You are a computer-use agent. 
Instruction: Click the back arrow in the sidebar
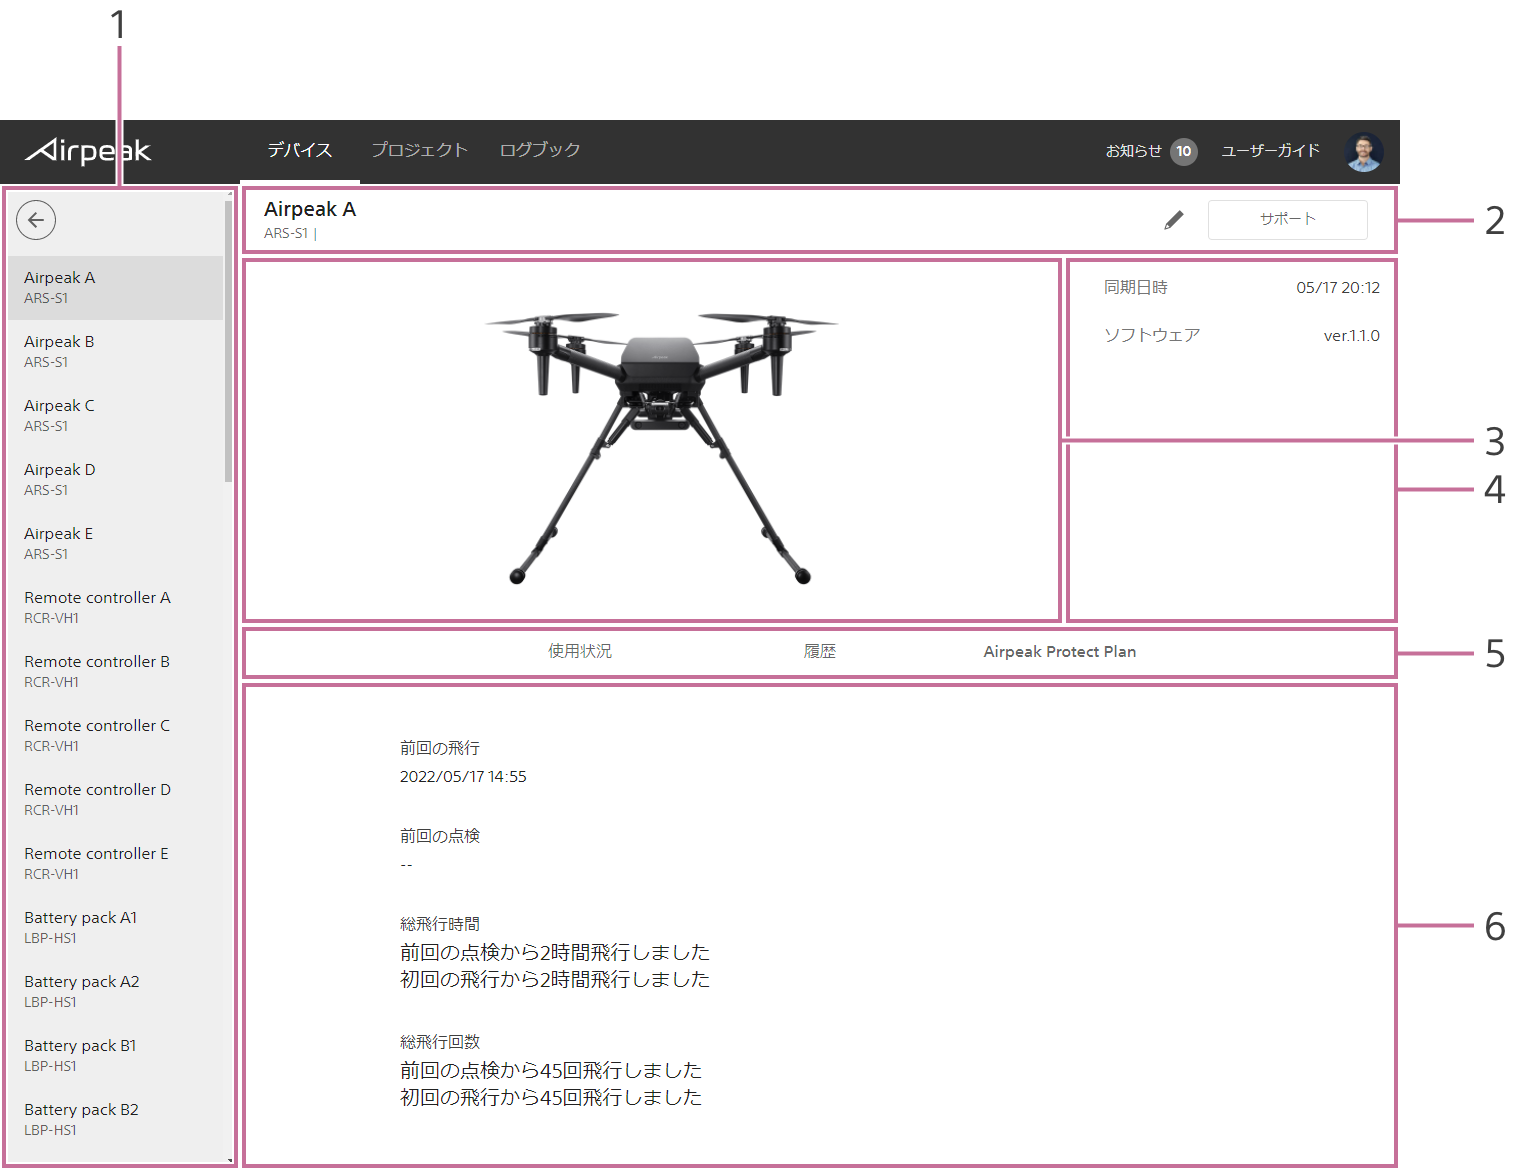tap(36, 220)
